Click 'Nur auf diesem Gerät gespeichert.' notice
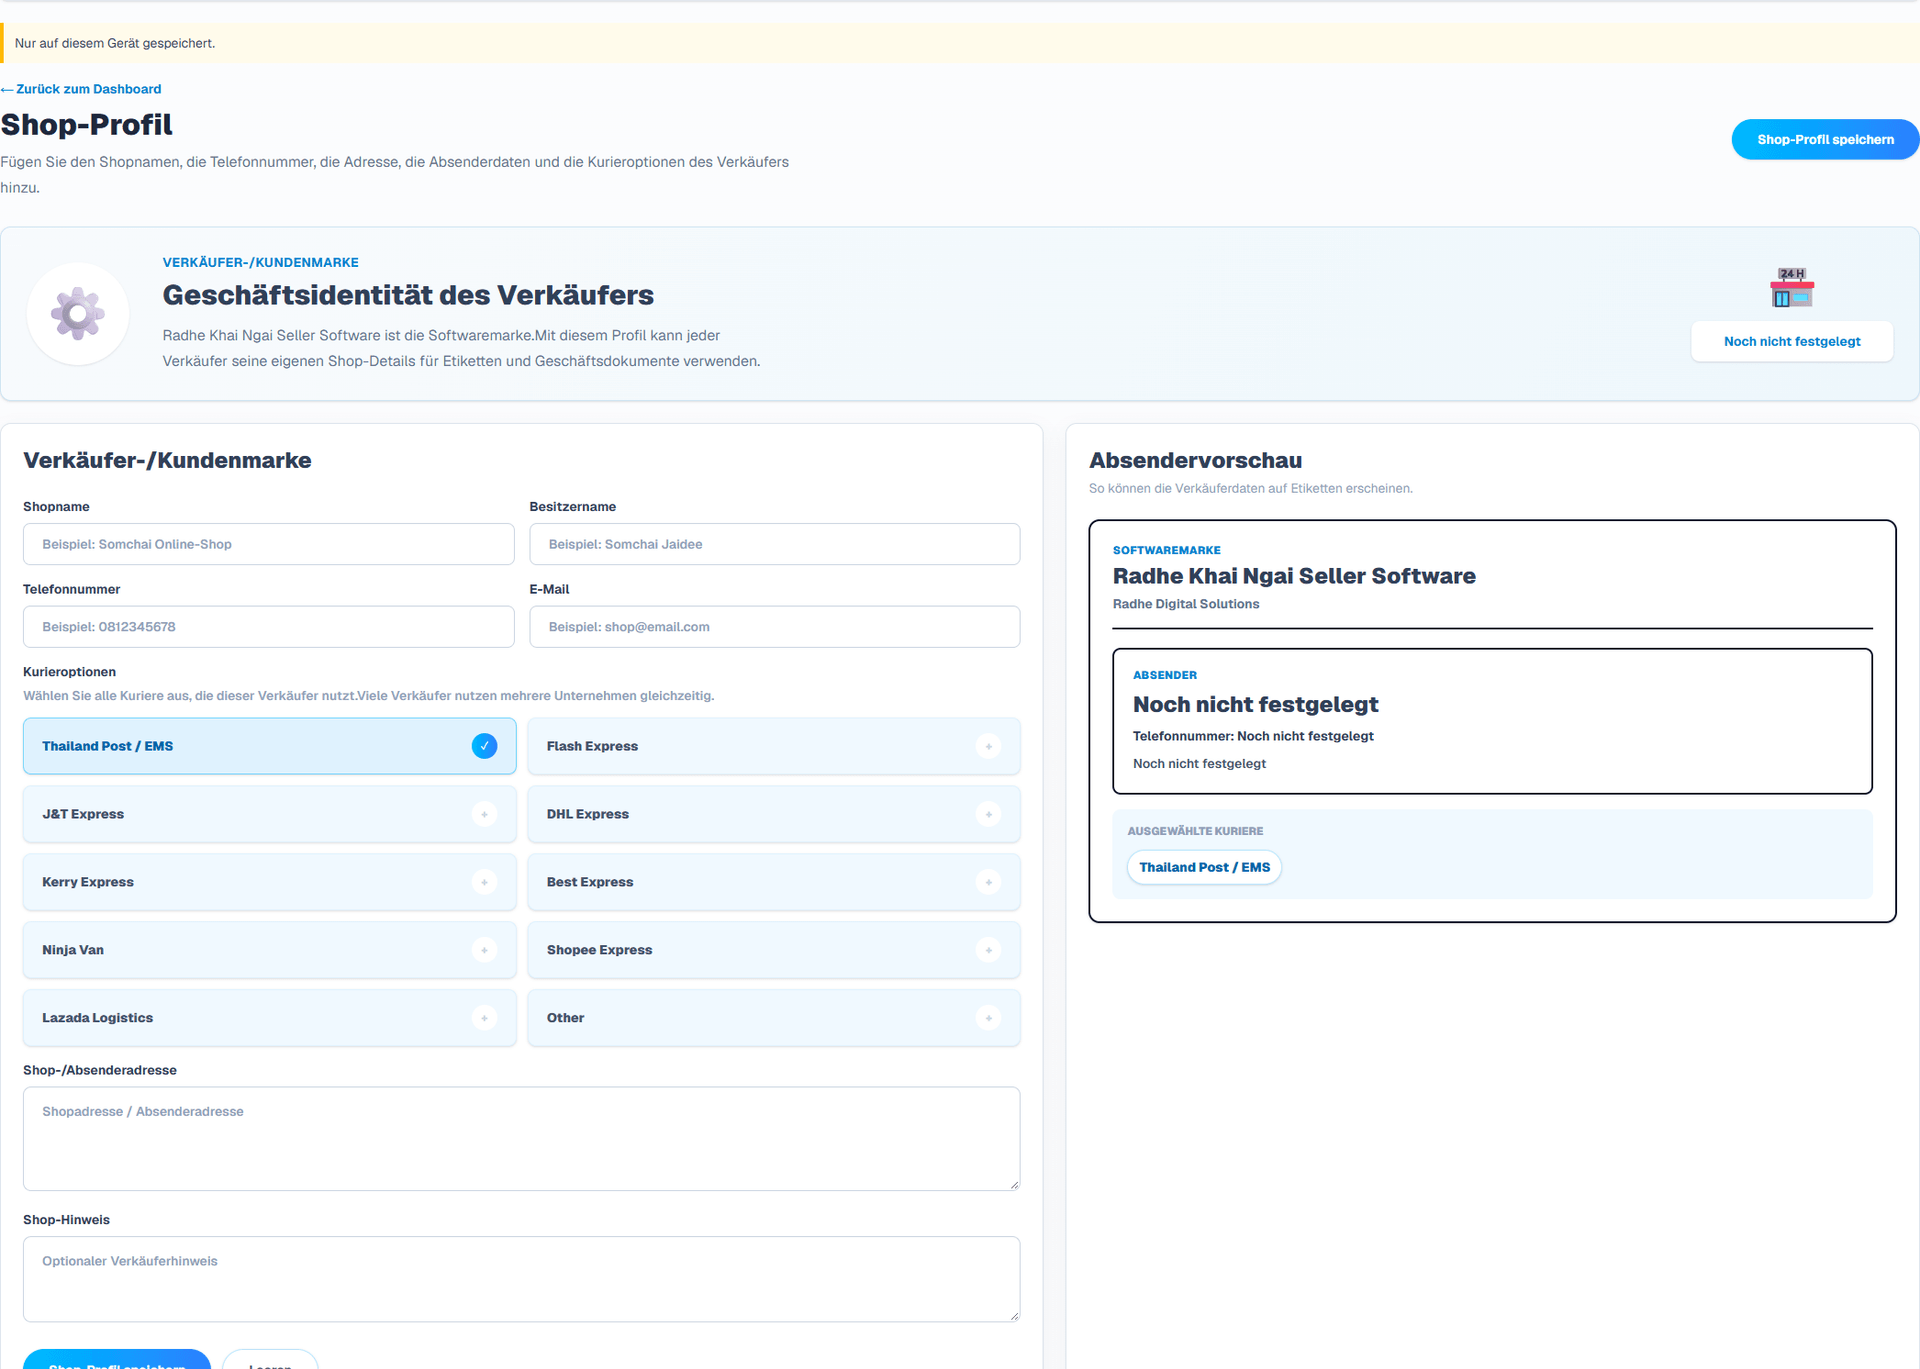Viewport: 1920px width, 1369px height. point(115,43)
